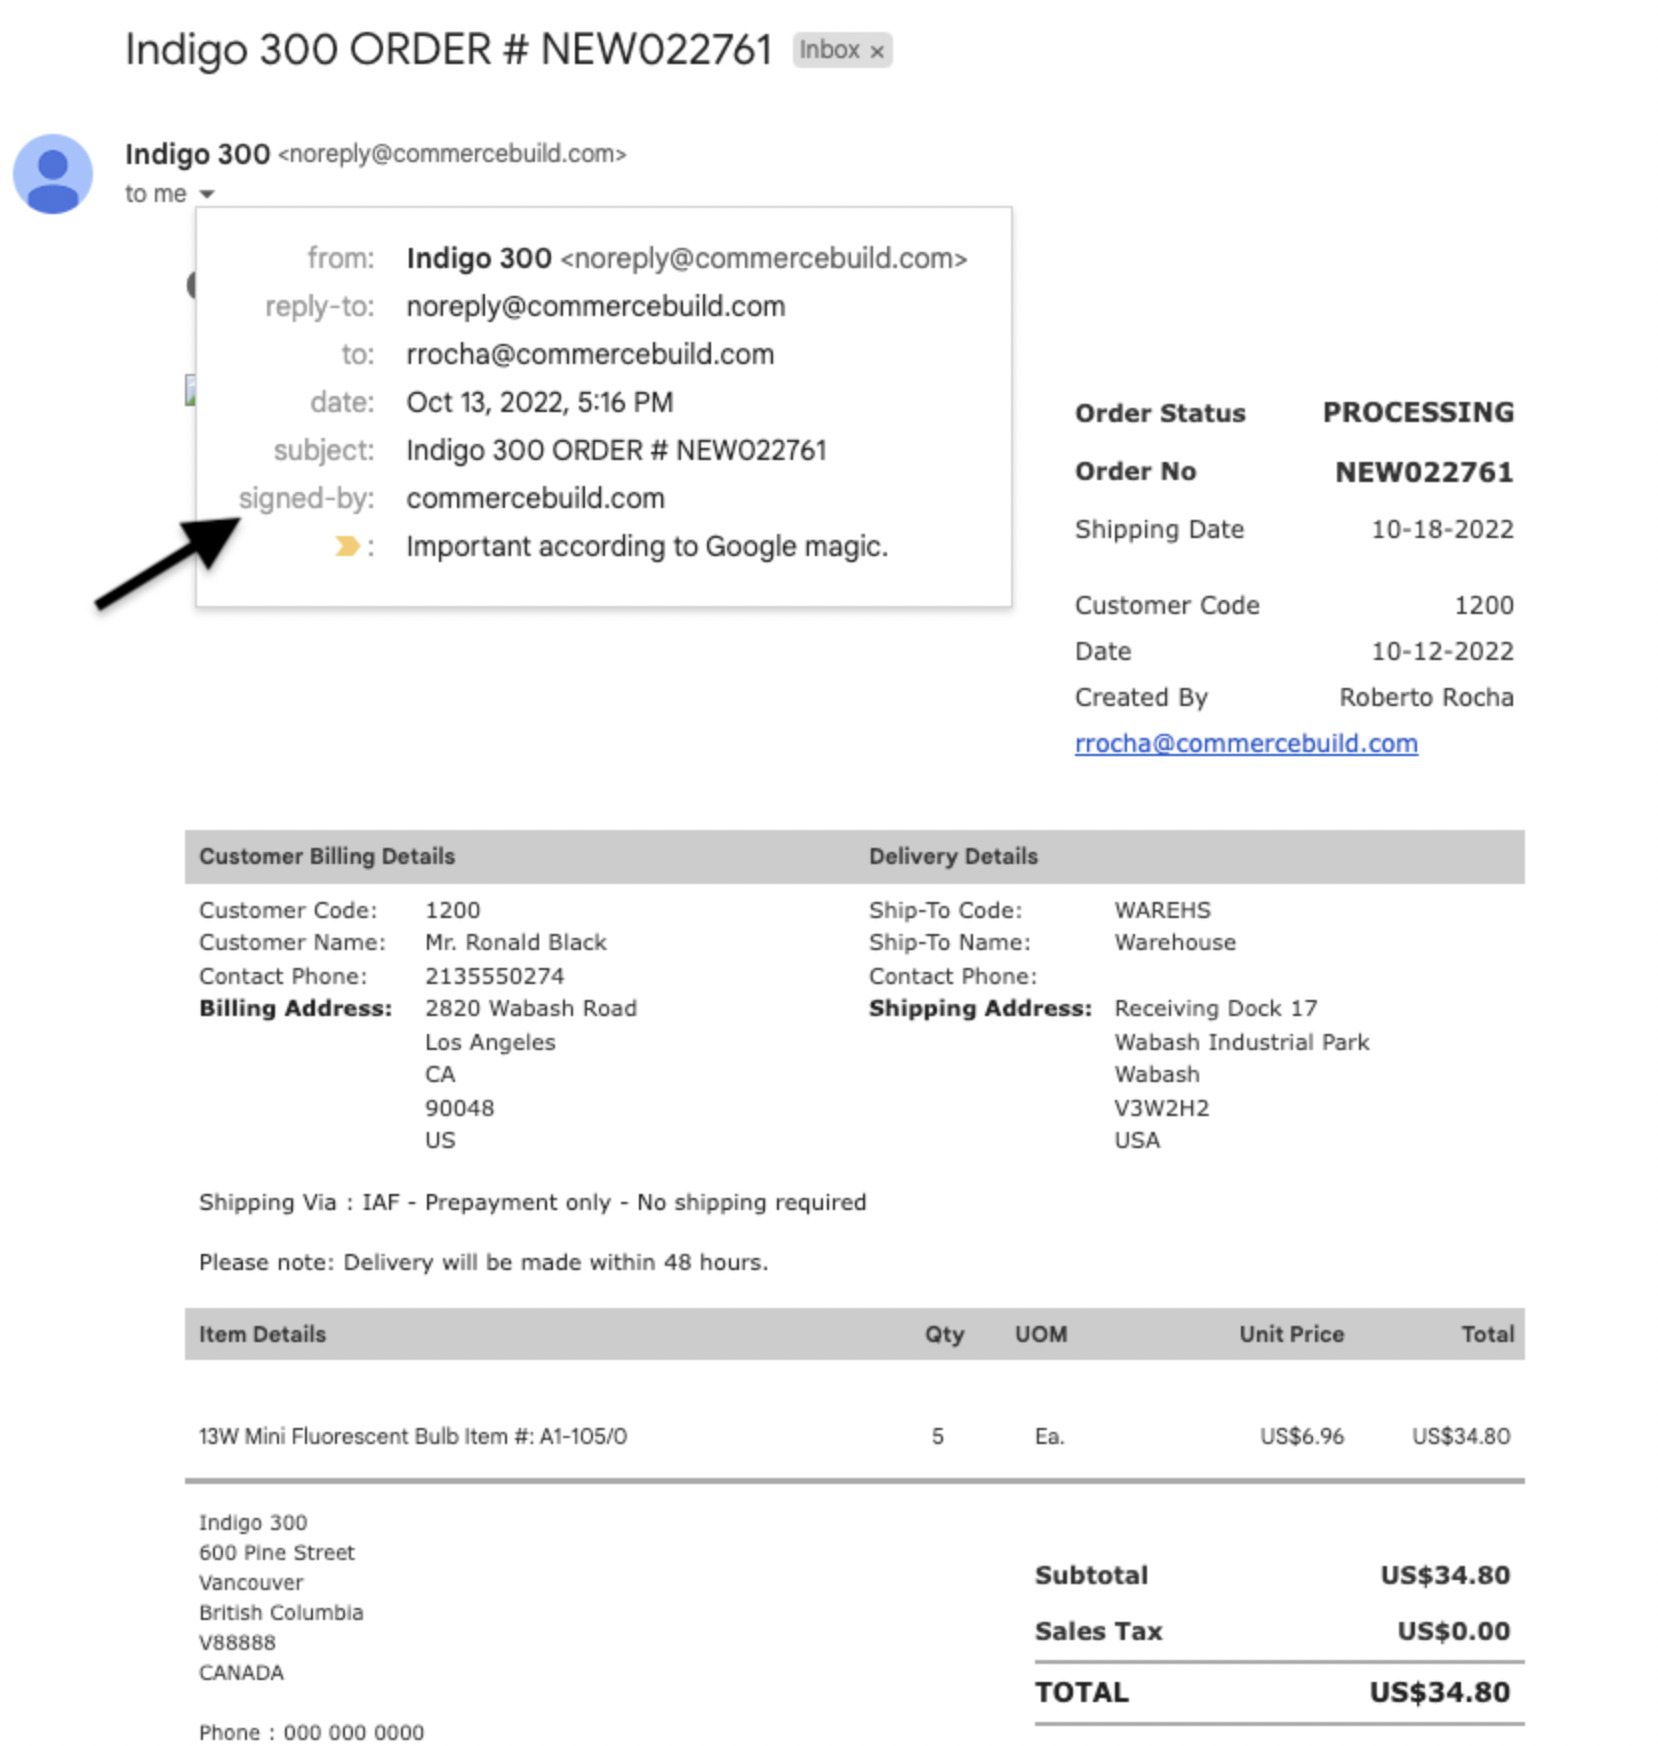Click the unit price US$6.96
Image resolution: width=1658 pixels, height=1746 pixels.
point(1302,1436)
